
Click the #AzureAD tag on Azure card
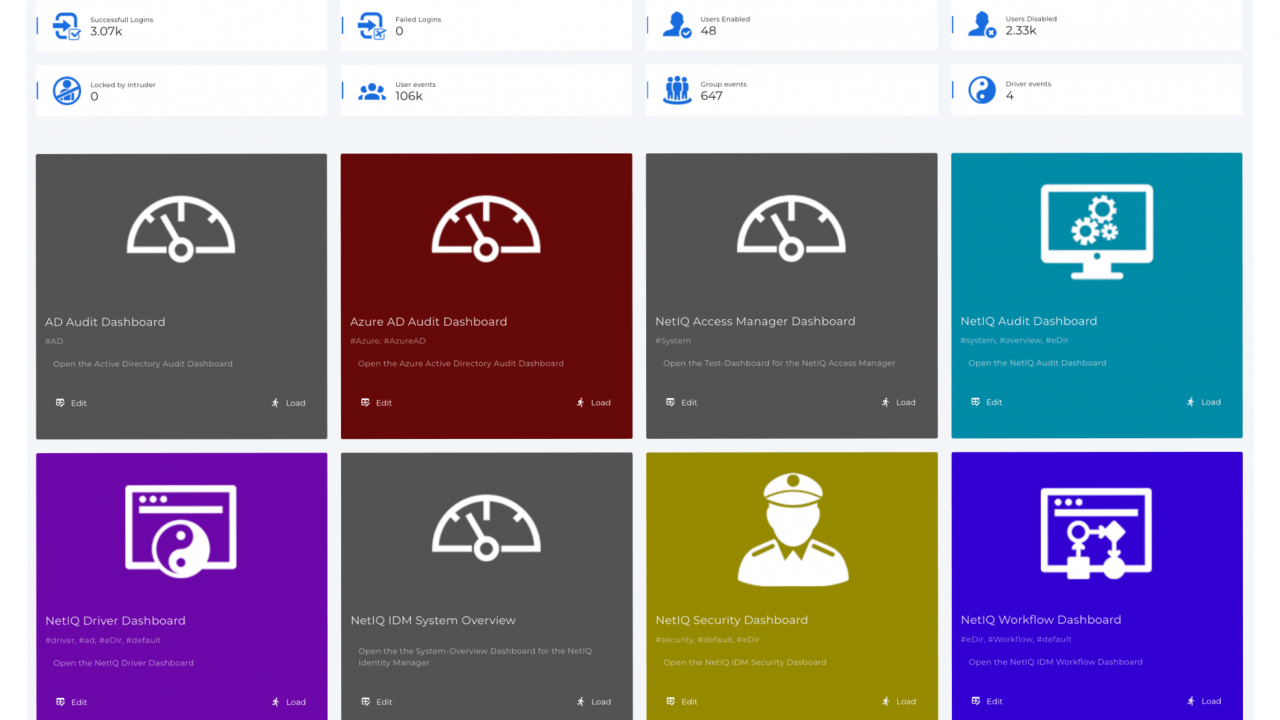pos(404,341)
